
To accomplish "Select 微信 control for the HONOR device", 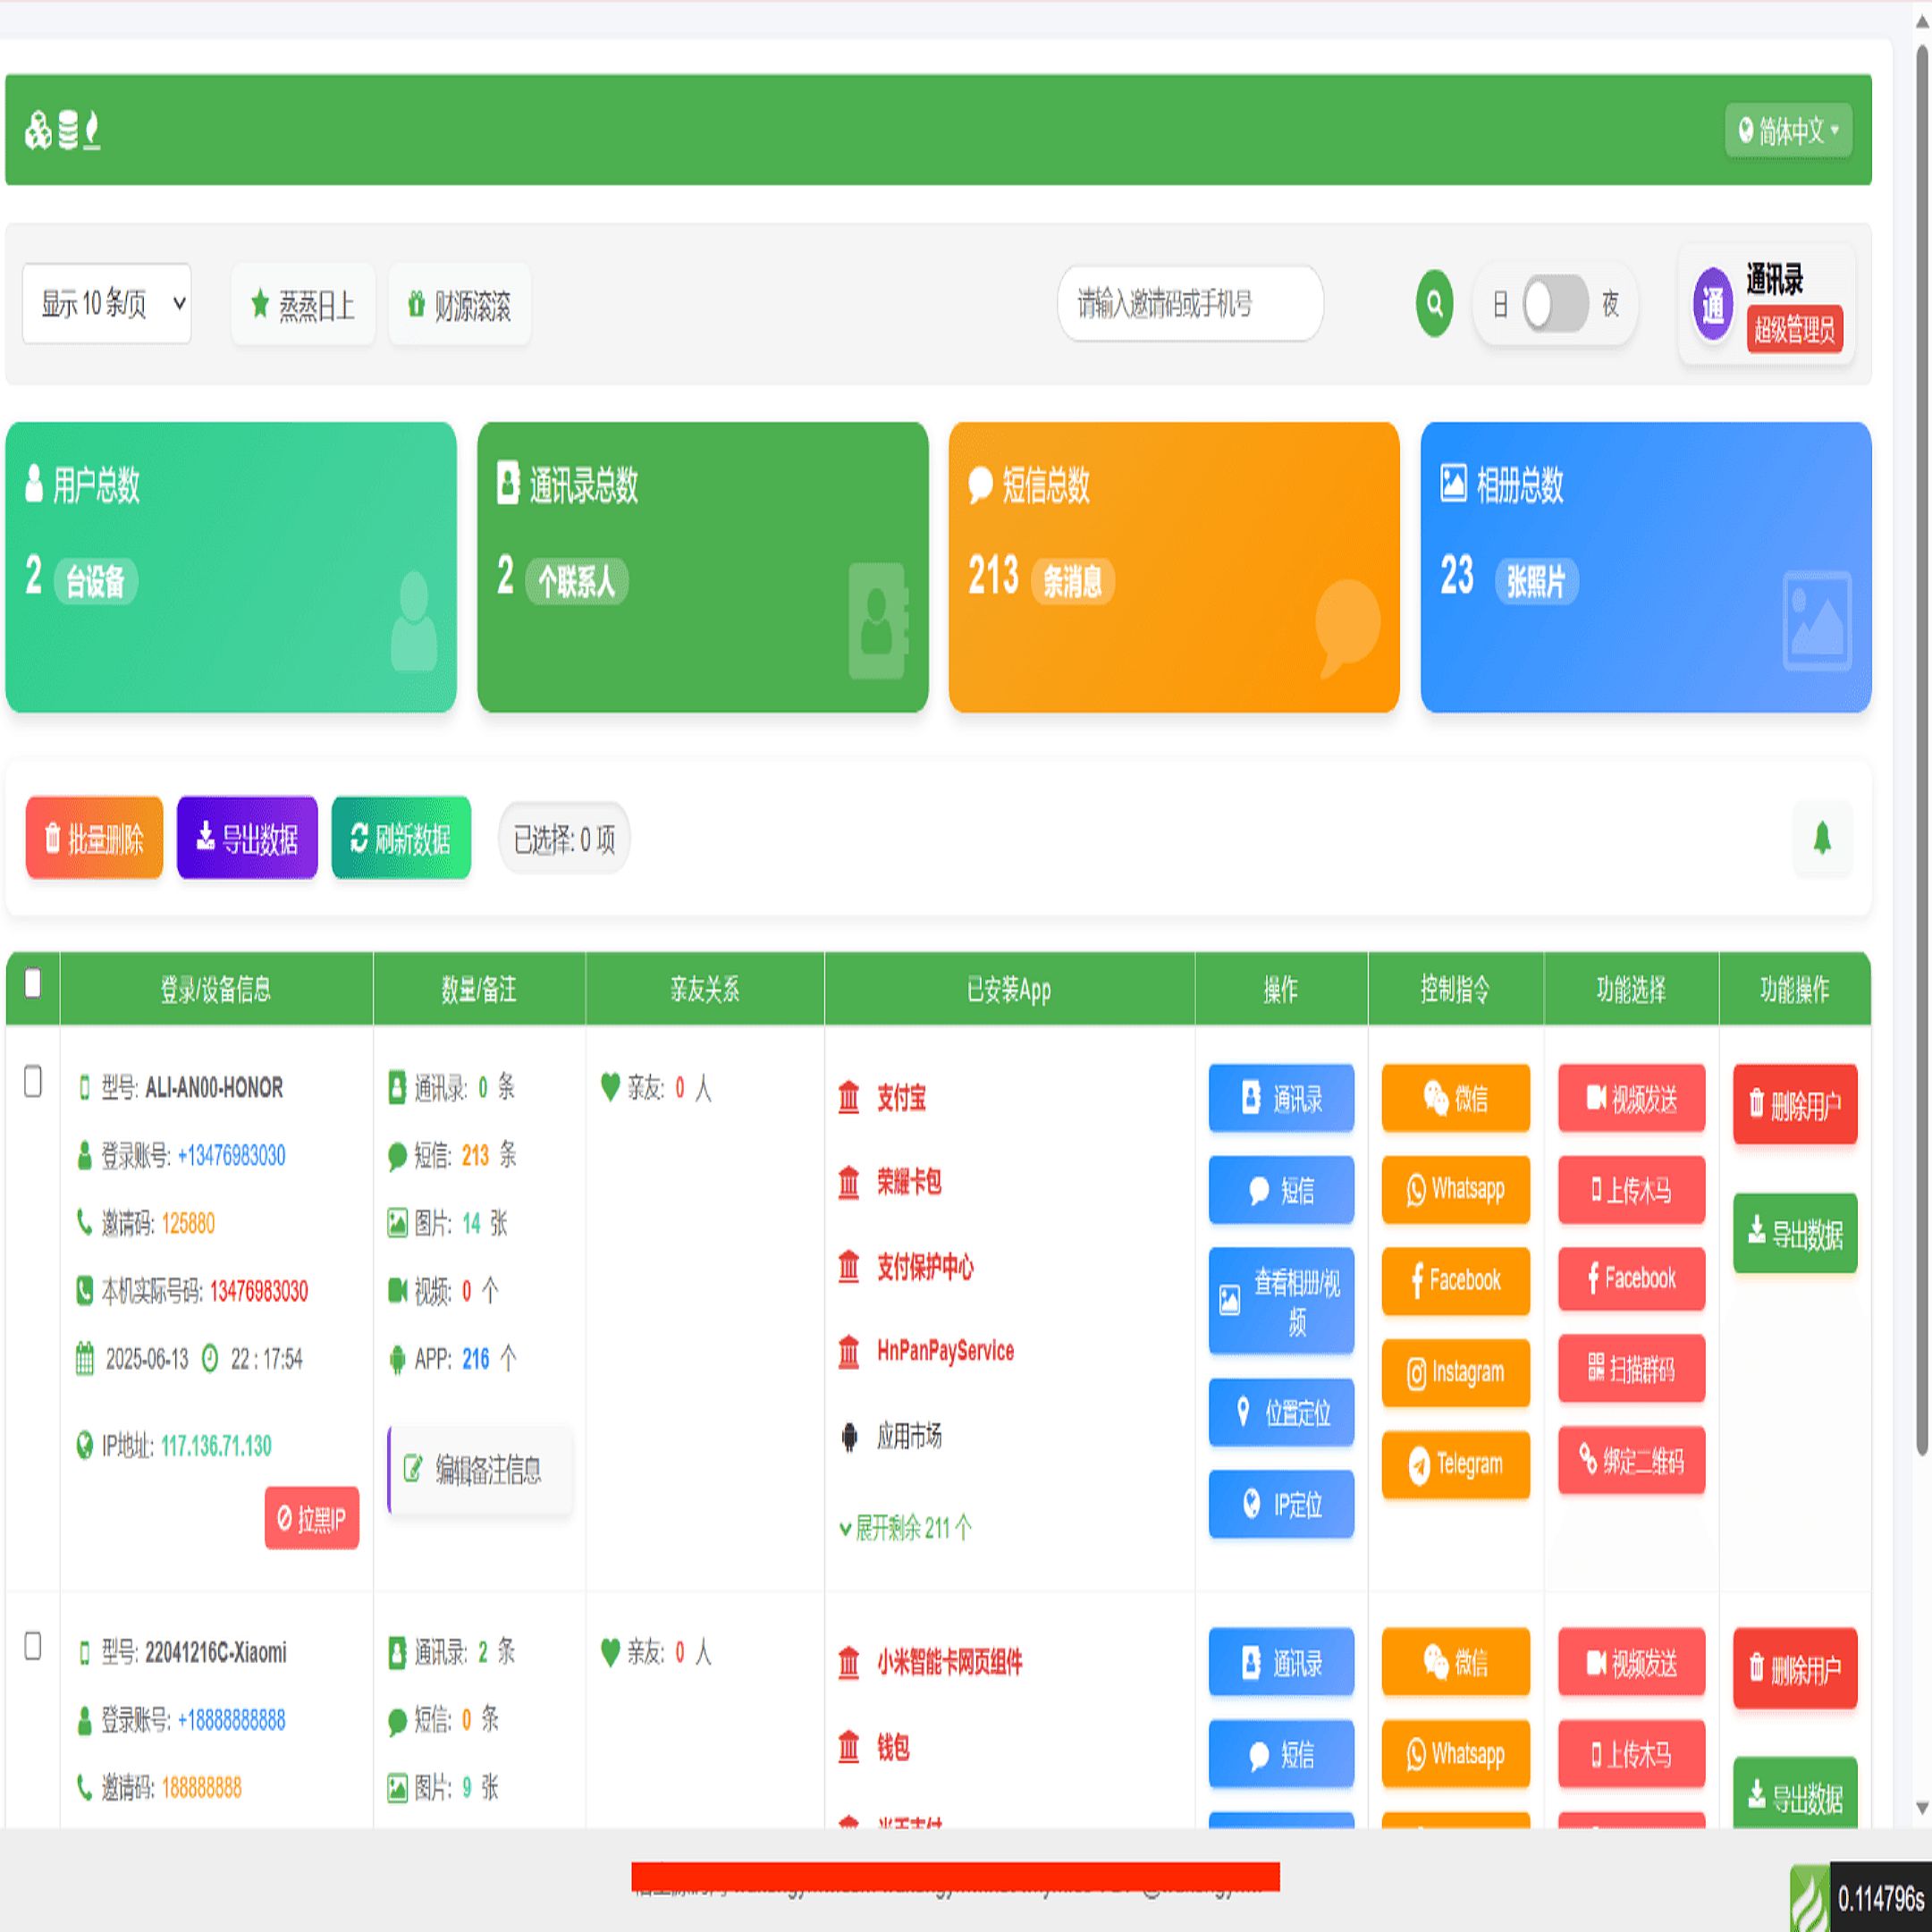I will pyautogui.click(x=1455, y=1099).
